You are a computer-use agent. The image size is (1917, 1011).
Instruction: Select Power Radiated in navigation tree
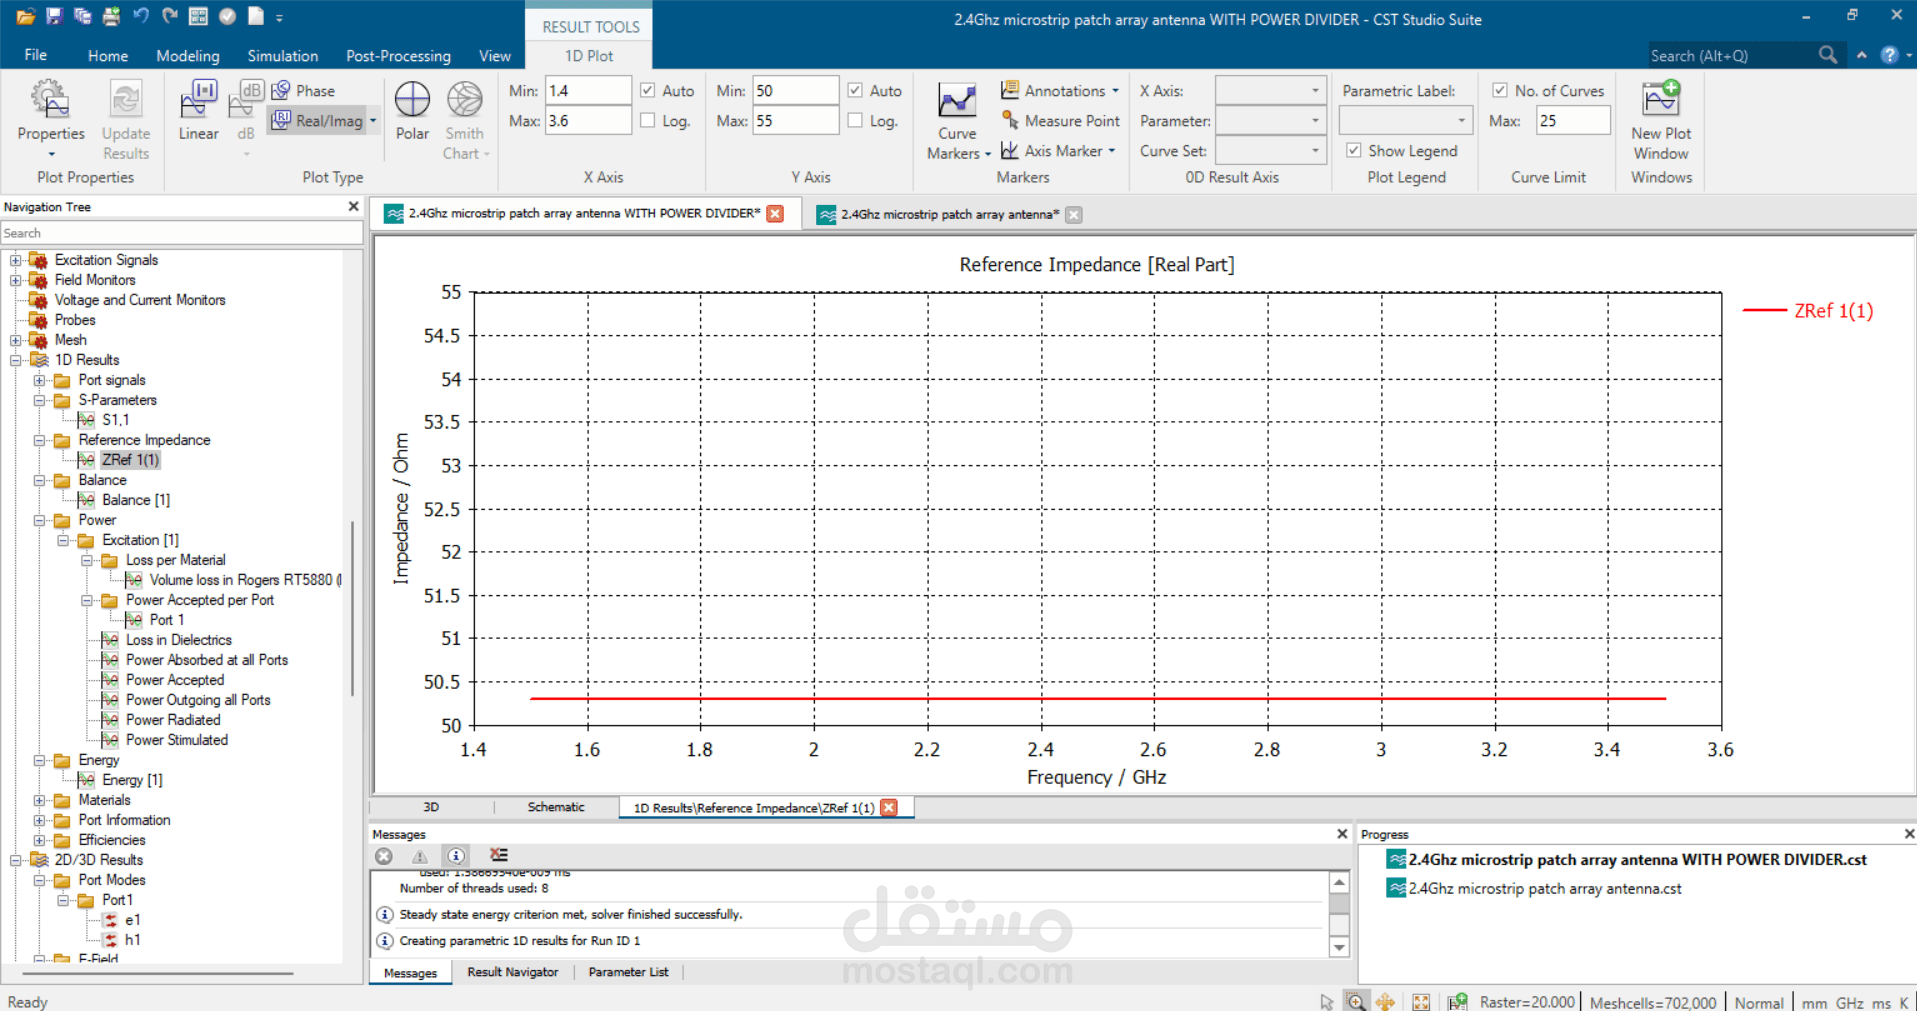173,720
